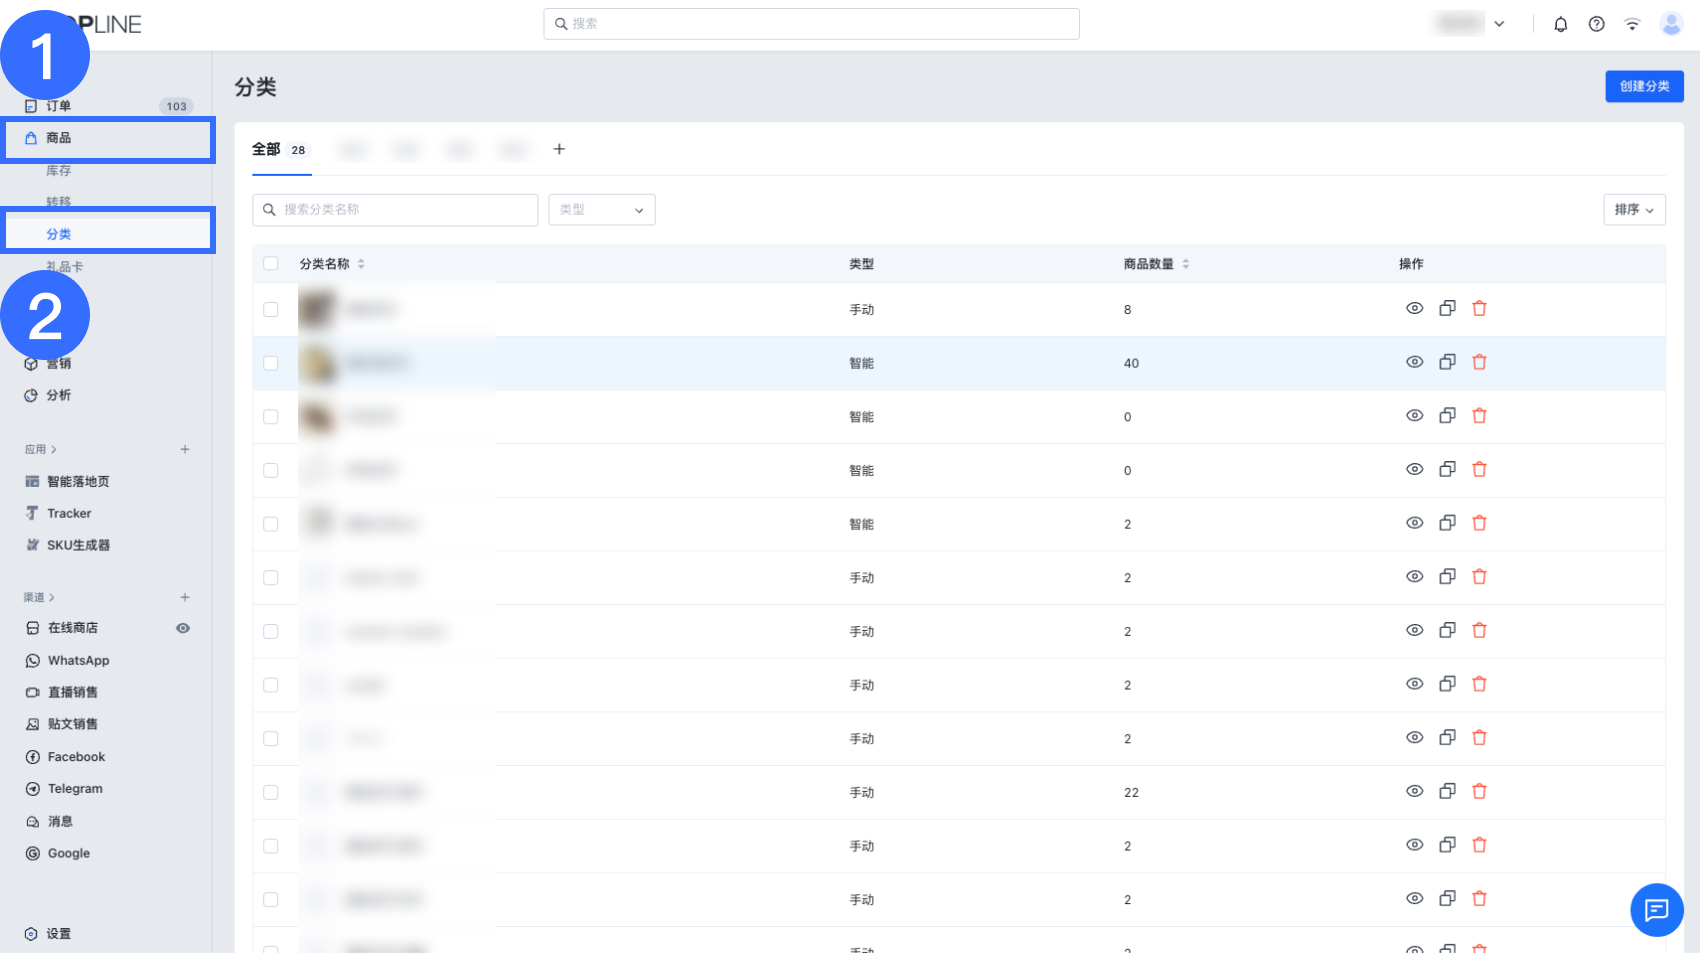The image size is (1700, 953).
Task: Expand the 渠道 channels section
Action: 39,597
